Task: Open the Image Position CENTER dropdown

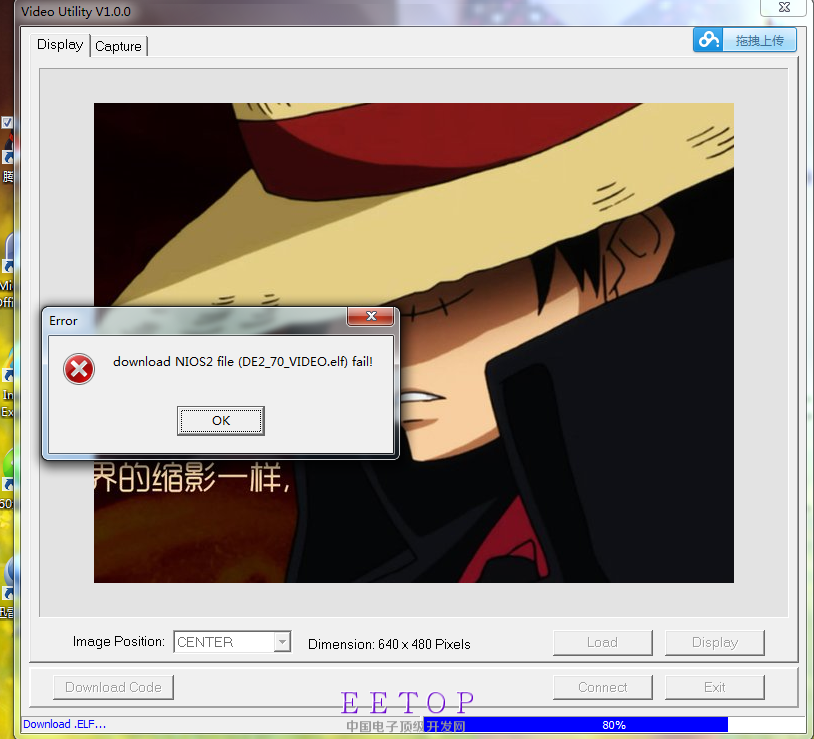Action: coord(232,642)
